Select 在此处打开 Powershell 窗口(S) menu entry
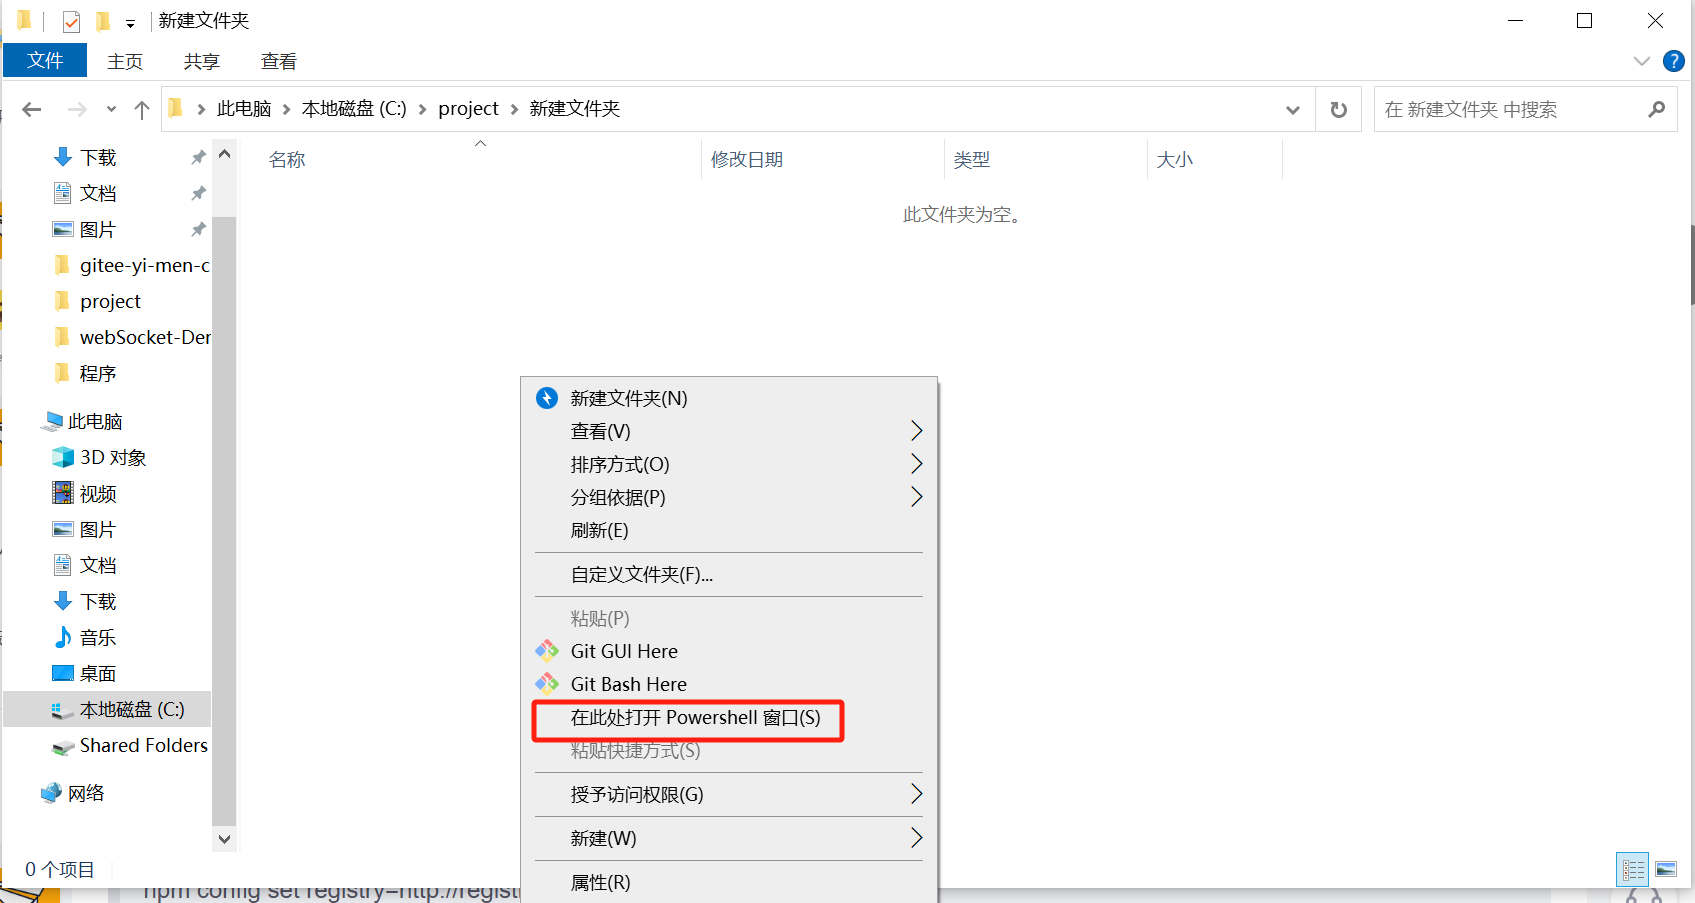 [x=729, y=717]
